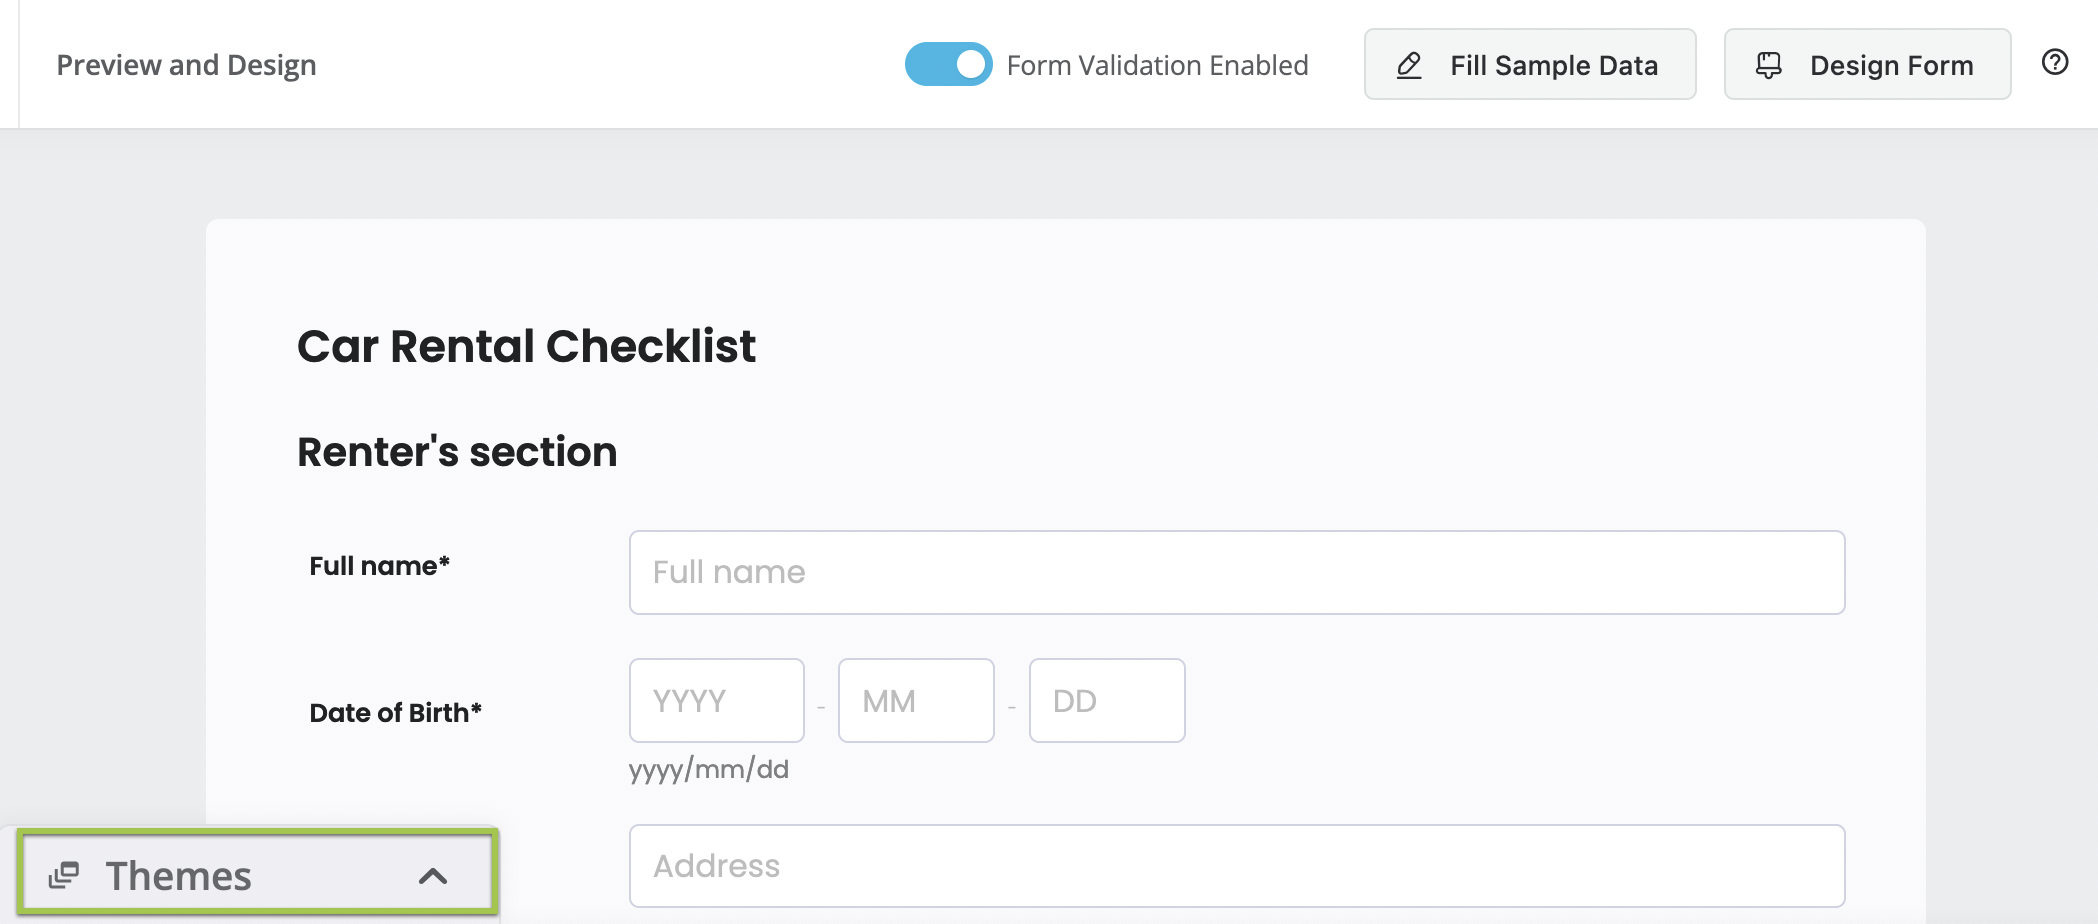
Task: Click the Date of Birth label
Action: click(x=395, y=713)
